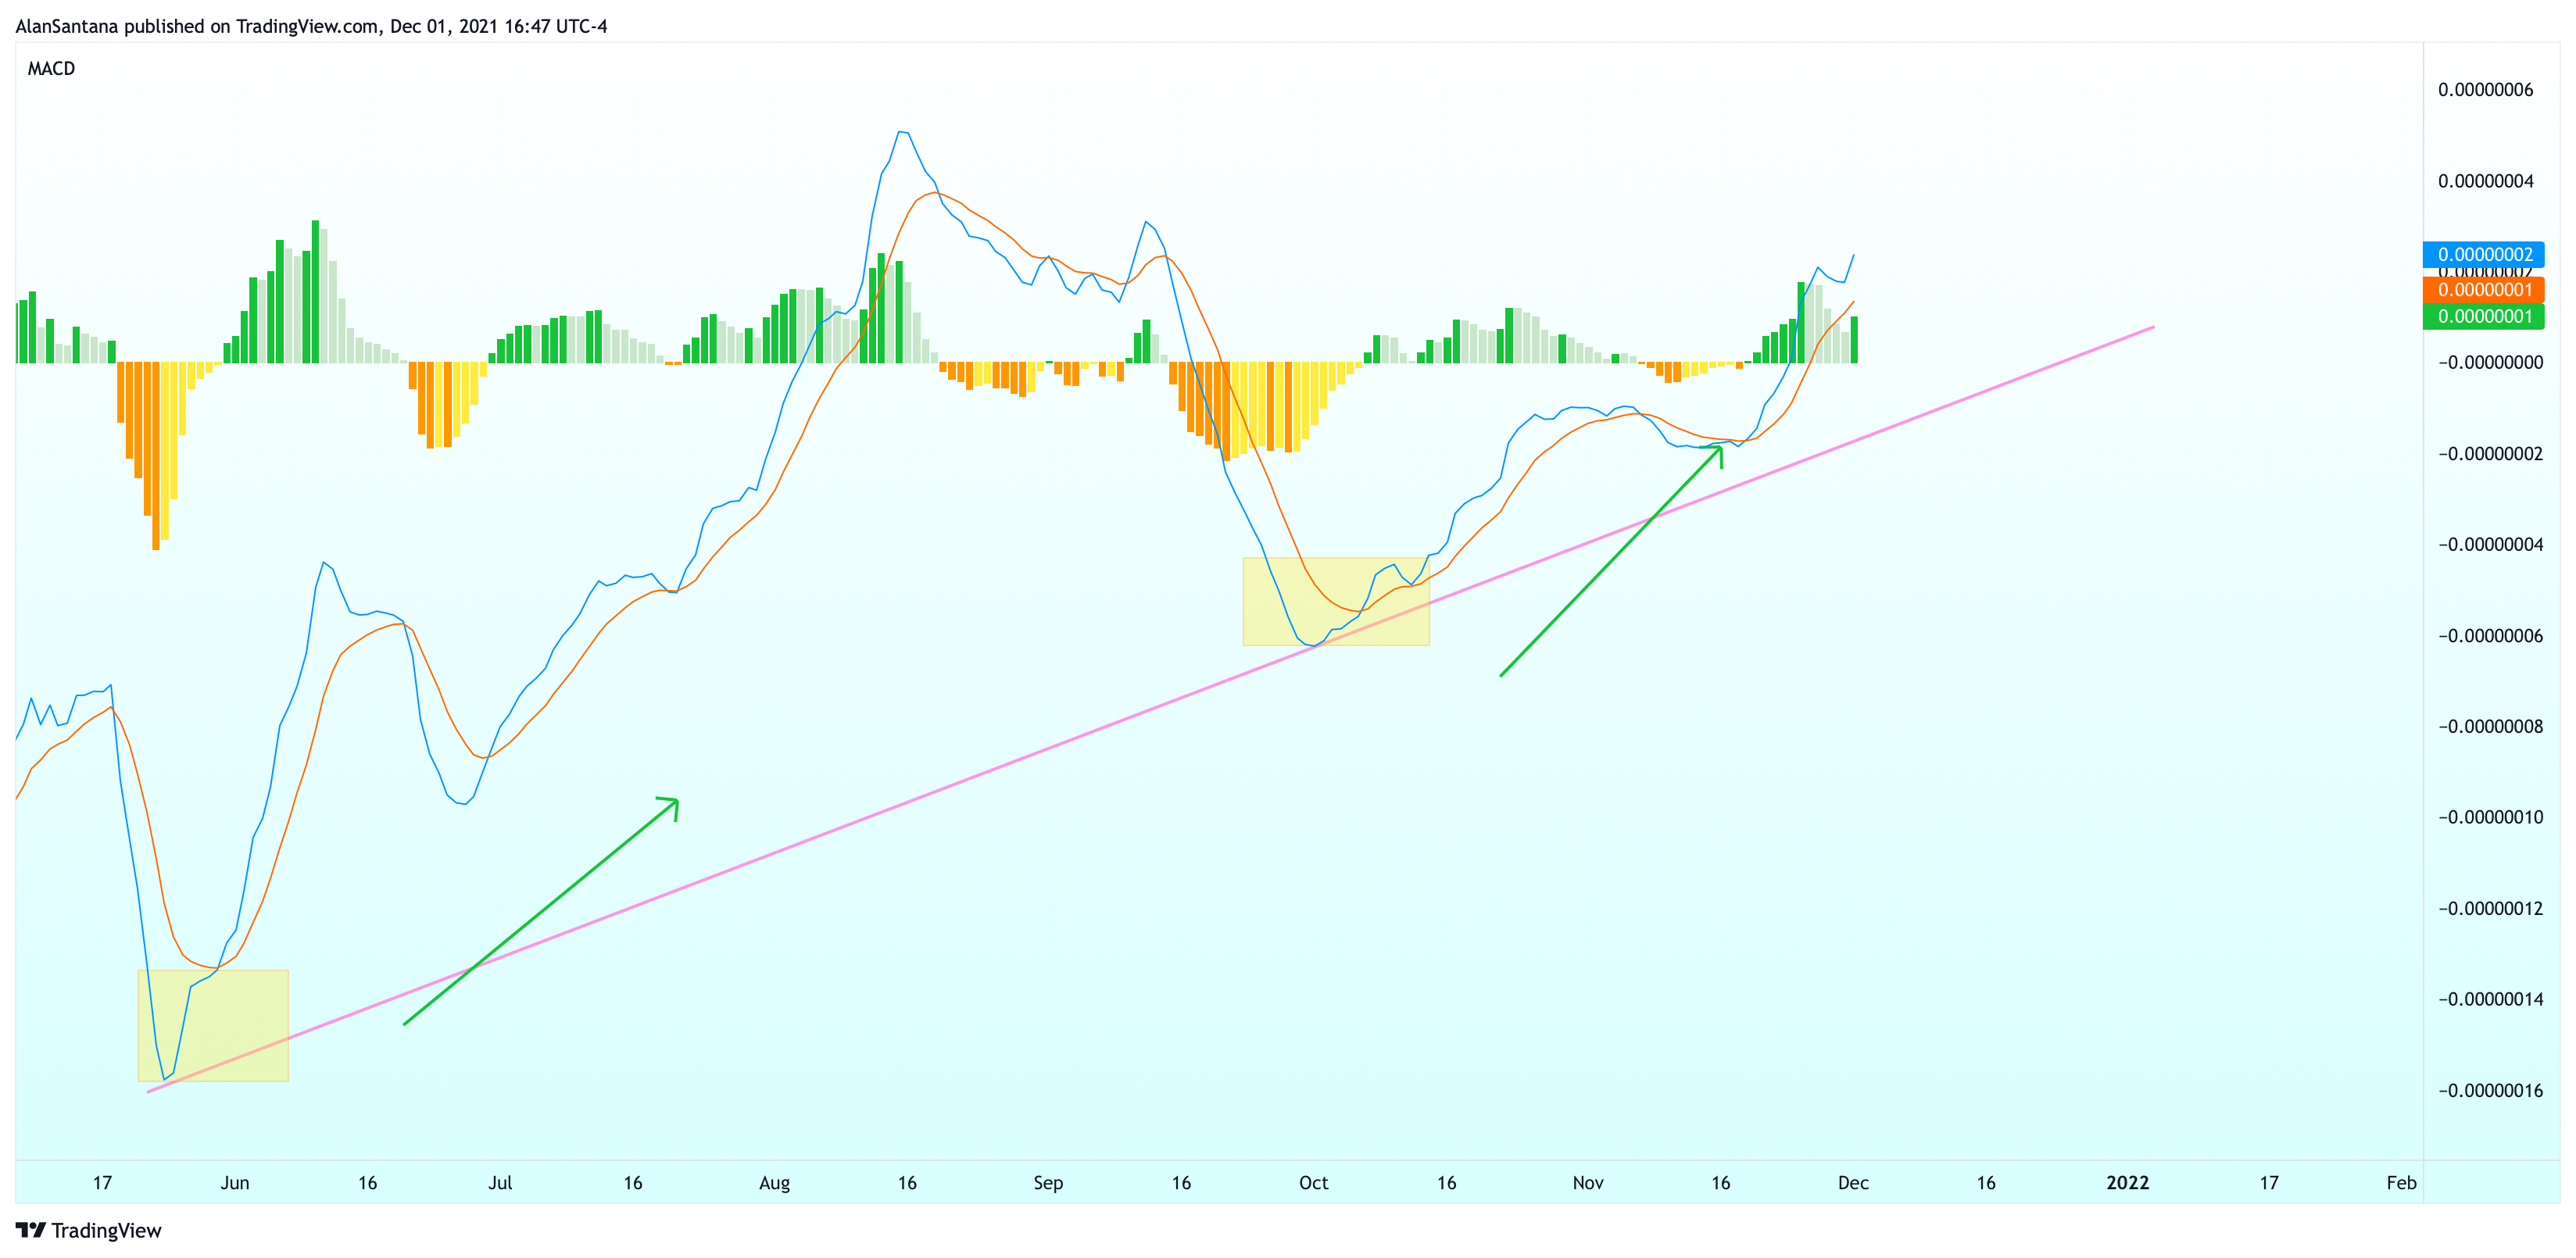The height and width of the screenshot is (1258, 2576).
Task: Click the 0.00000006 price axis label
Action: click(2485, 90)
